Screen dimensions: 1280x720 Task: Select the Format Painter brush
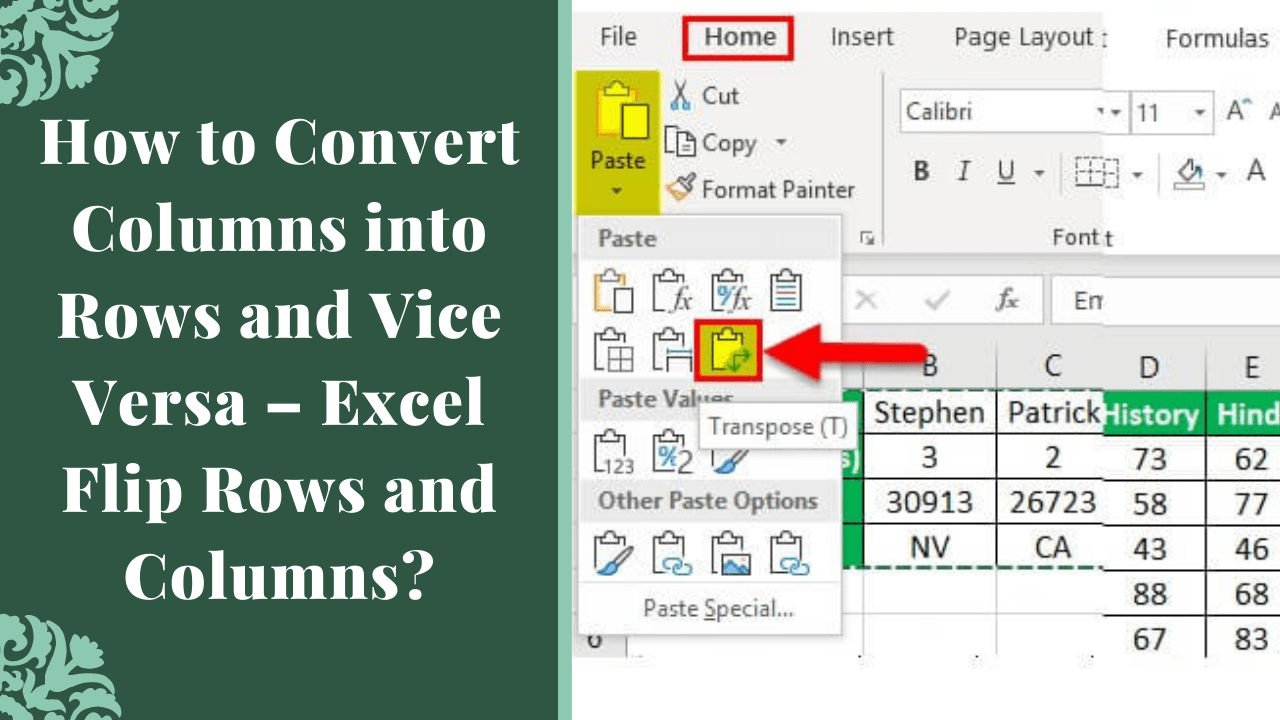[x=681, y=189]
